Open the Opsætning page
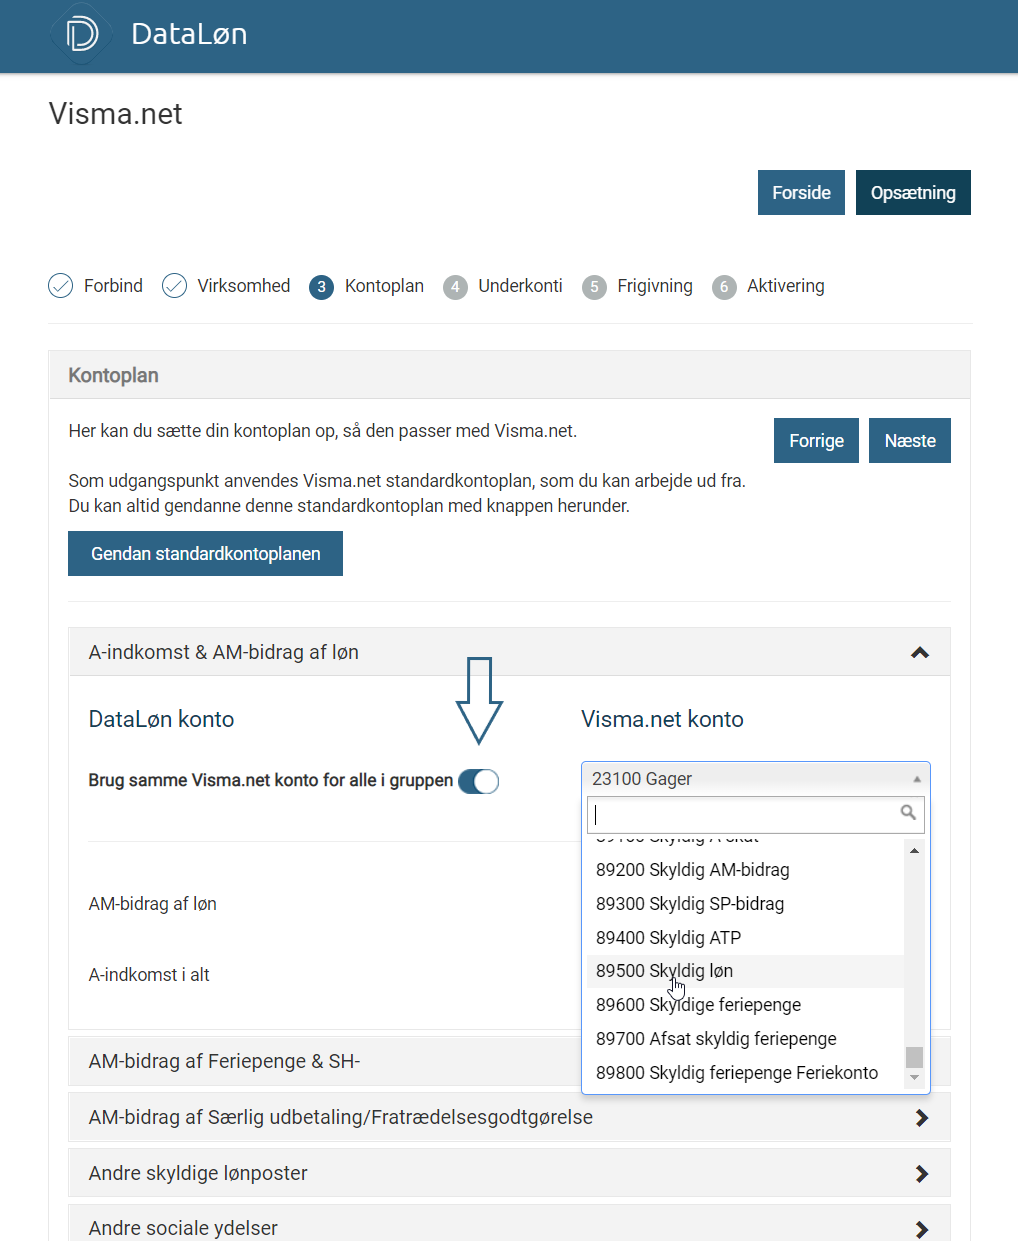 pos(913,193)
